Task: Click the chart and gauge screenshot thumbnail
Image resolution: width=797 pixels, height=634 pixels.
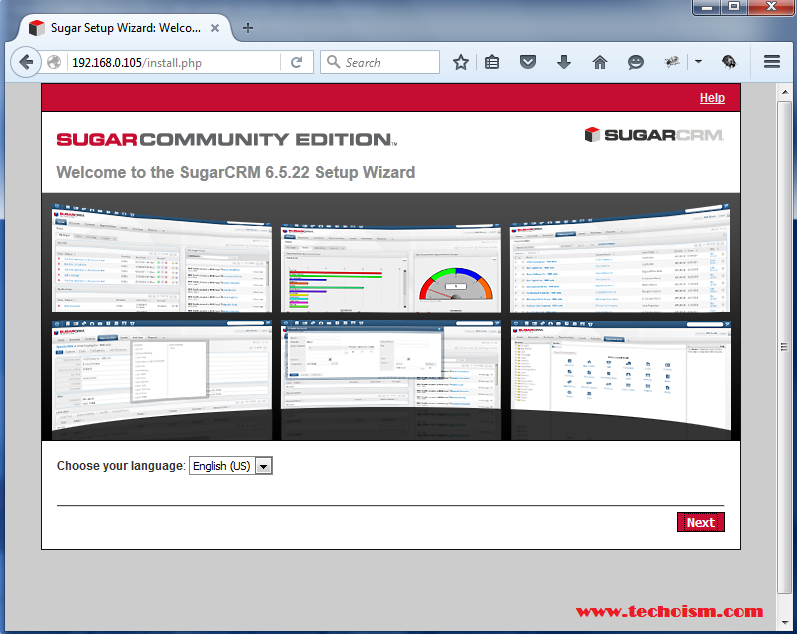Action: tap(390, 267)
